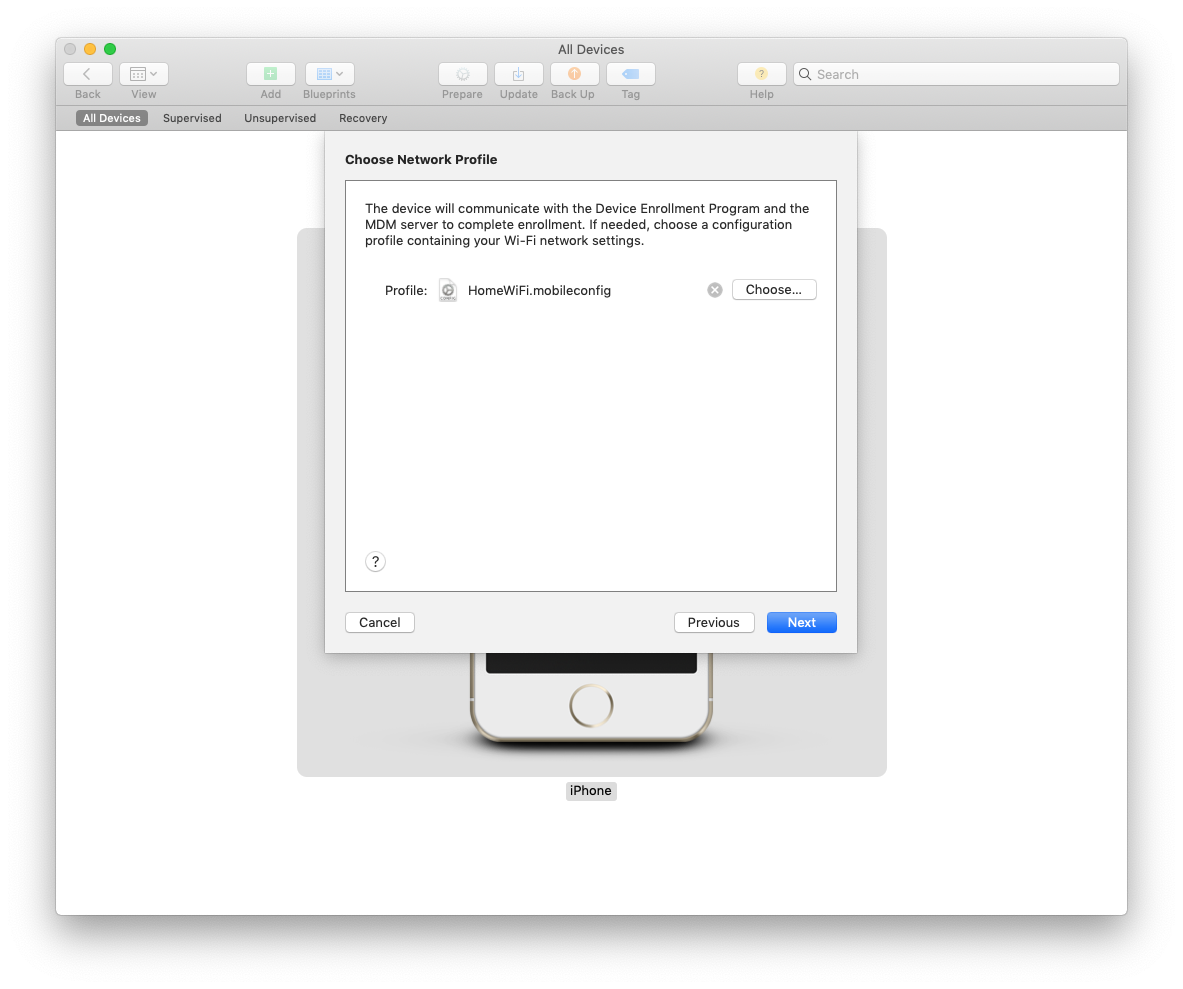Cancel the network profile dialog
The image size is (1183, 989).
[x=380, y=622]
